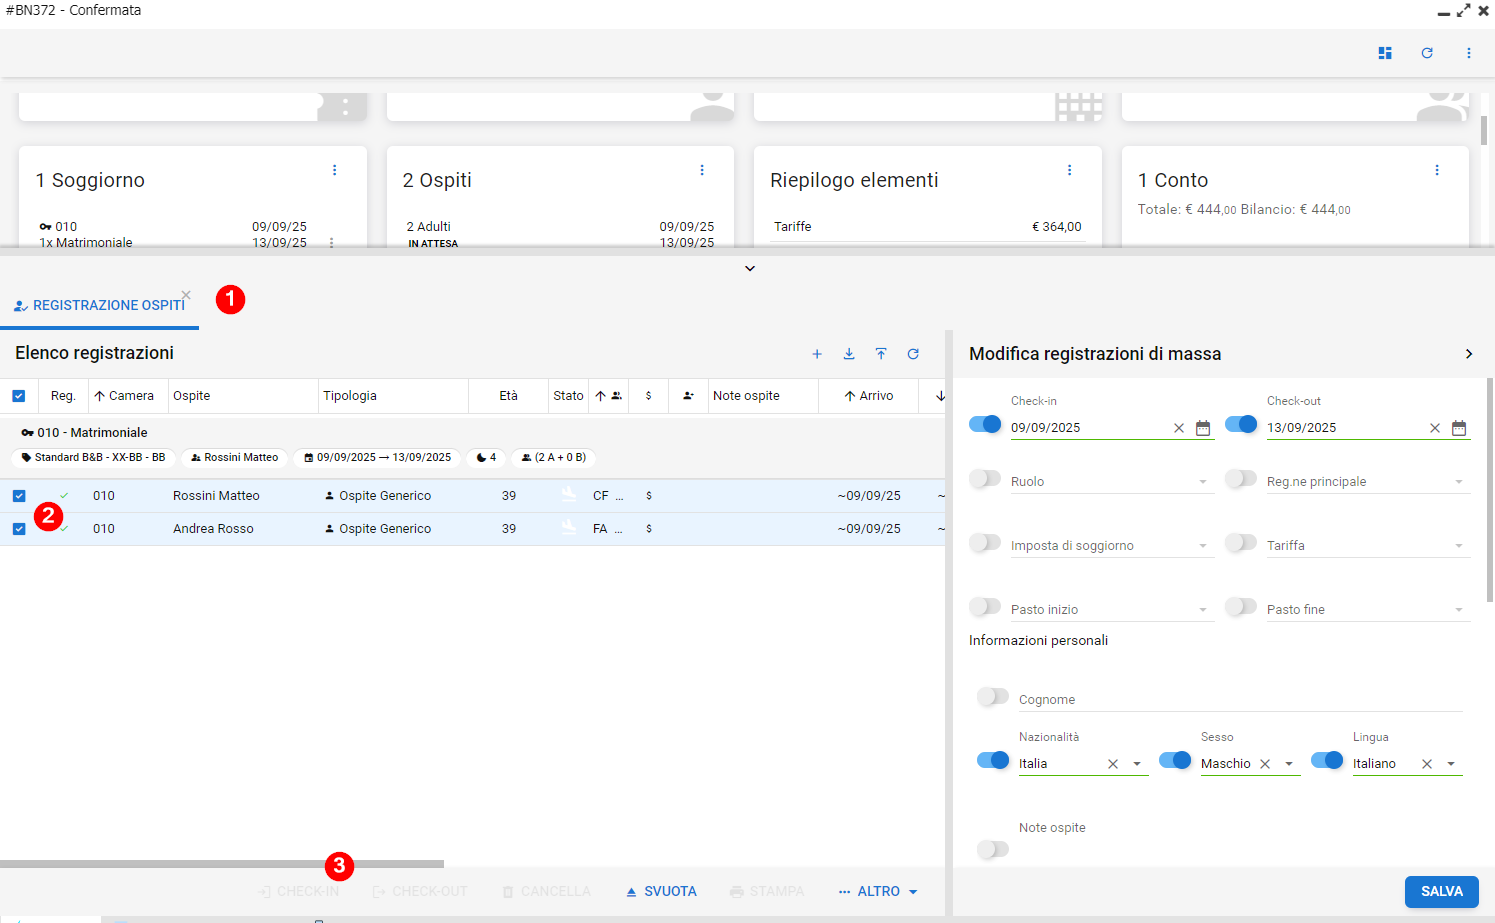Click the download icon in Elenco registrazioni
The height and width of the screenshot is (923, 1495).
pos(849,354)
